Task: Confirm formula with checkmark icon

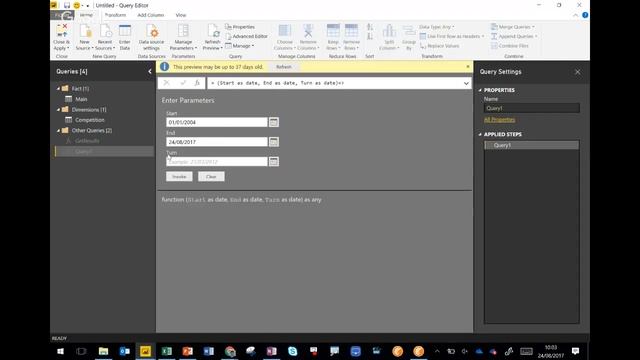Action: 182,83
